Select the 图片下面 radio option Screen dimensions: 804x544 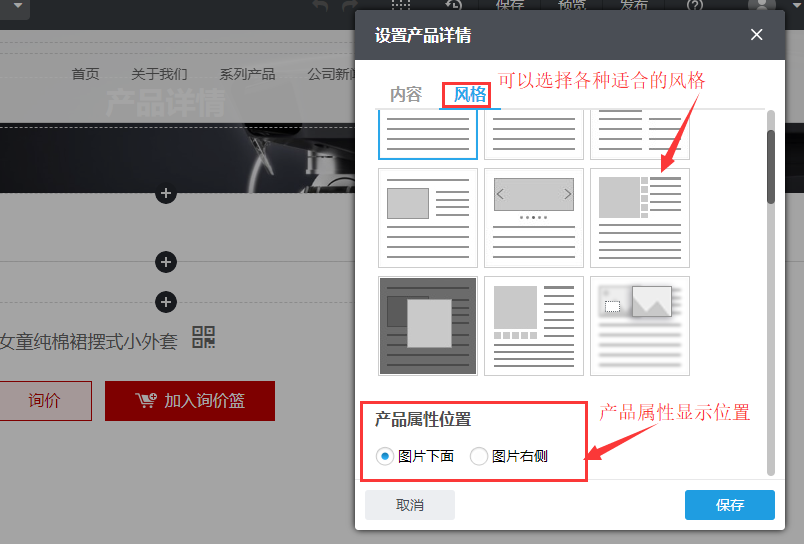tap(385, 456)
